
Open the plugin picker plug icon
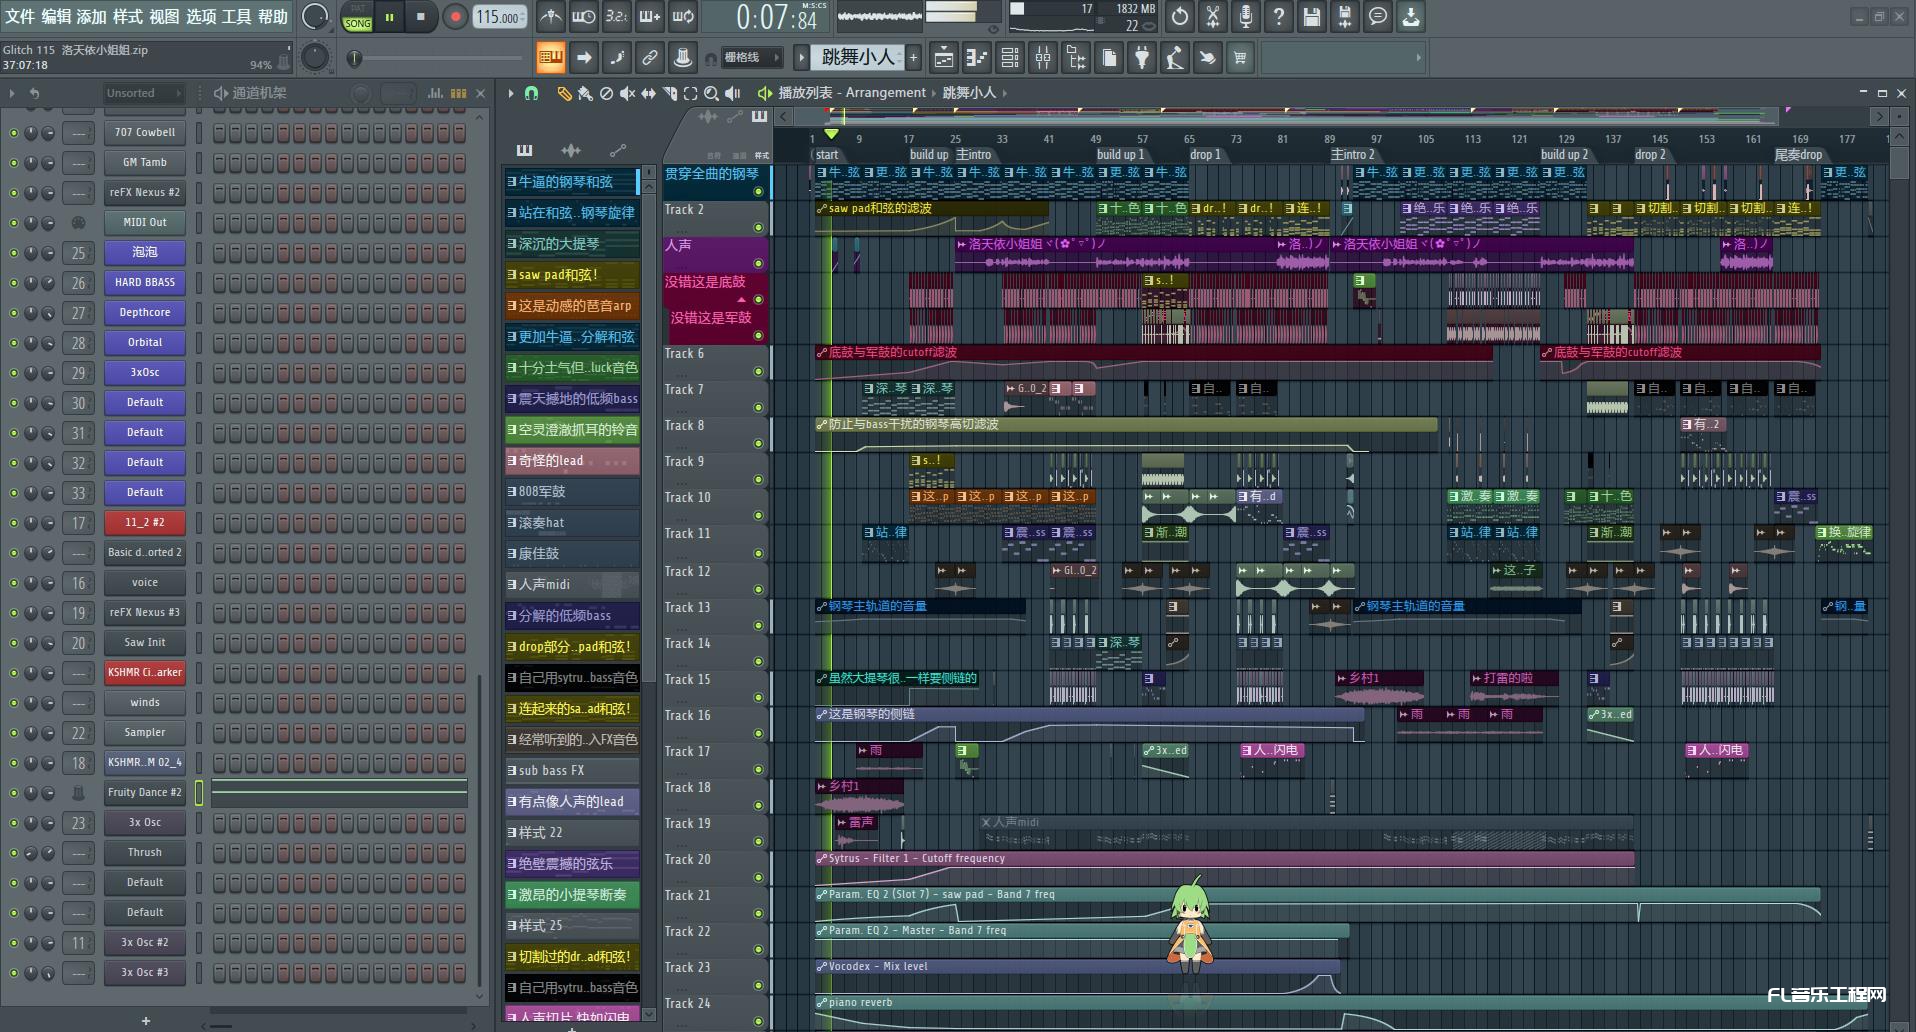1142,58
